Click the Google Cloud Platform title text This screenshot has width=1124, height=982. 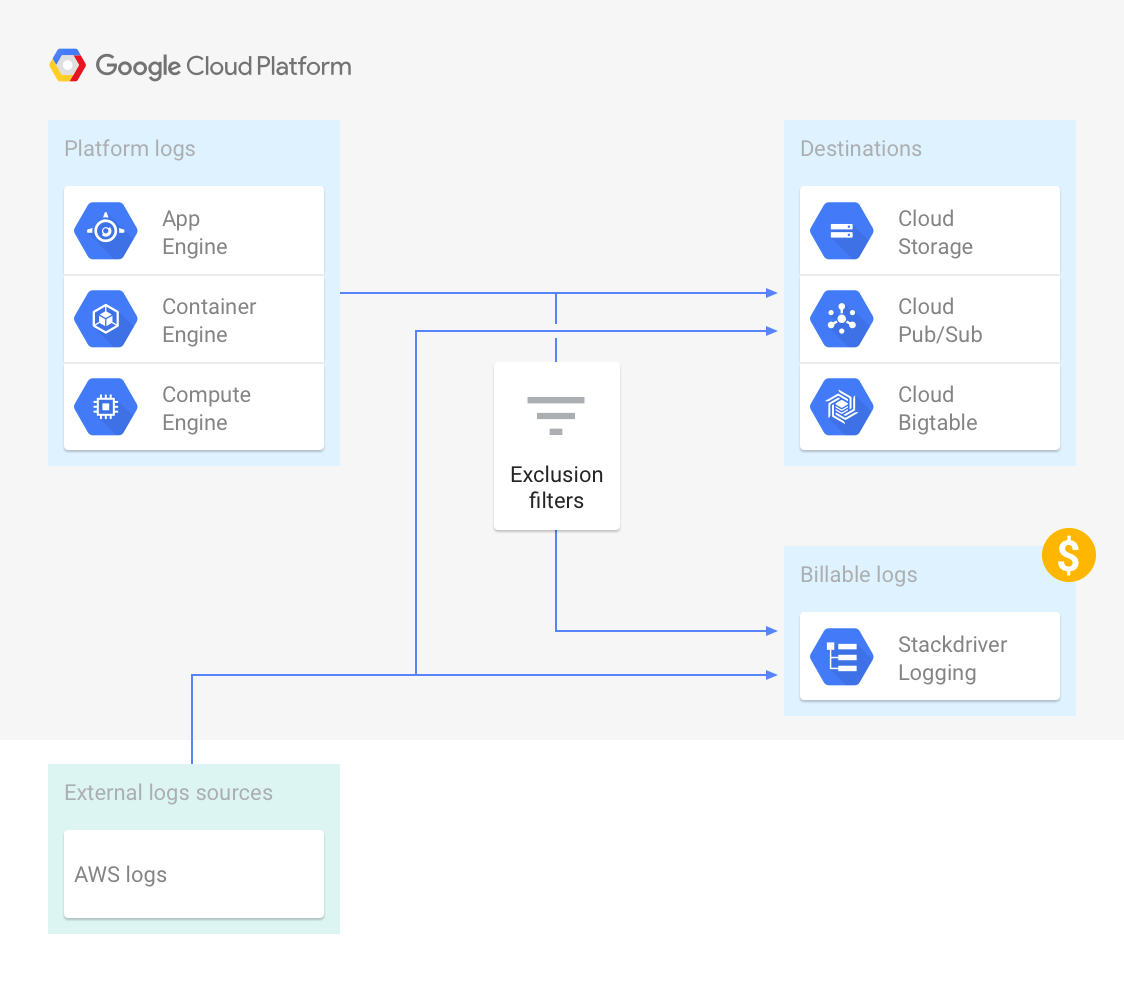(224, 67)
